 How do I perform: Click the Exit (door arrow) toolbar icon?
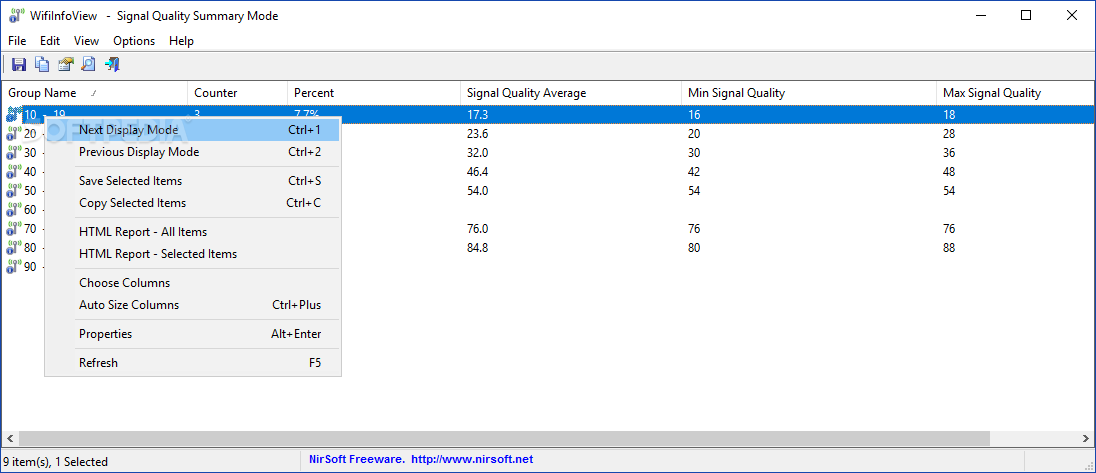pos(112,65)
